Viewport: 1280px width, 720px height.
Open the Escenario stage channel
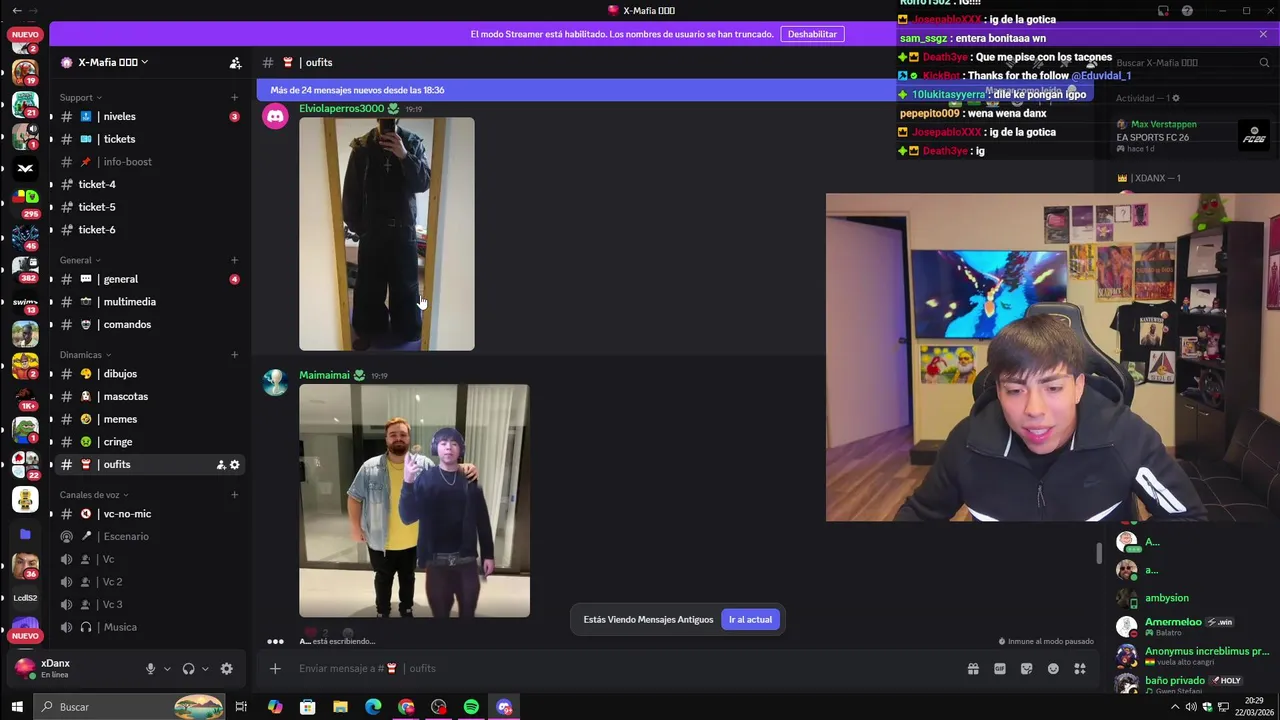pyautogui.click(x=148, y=537)
